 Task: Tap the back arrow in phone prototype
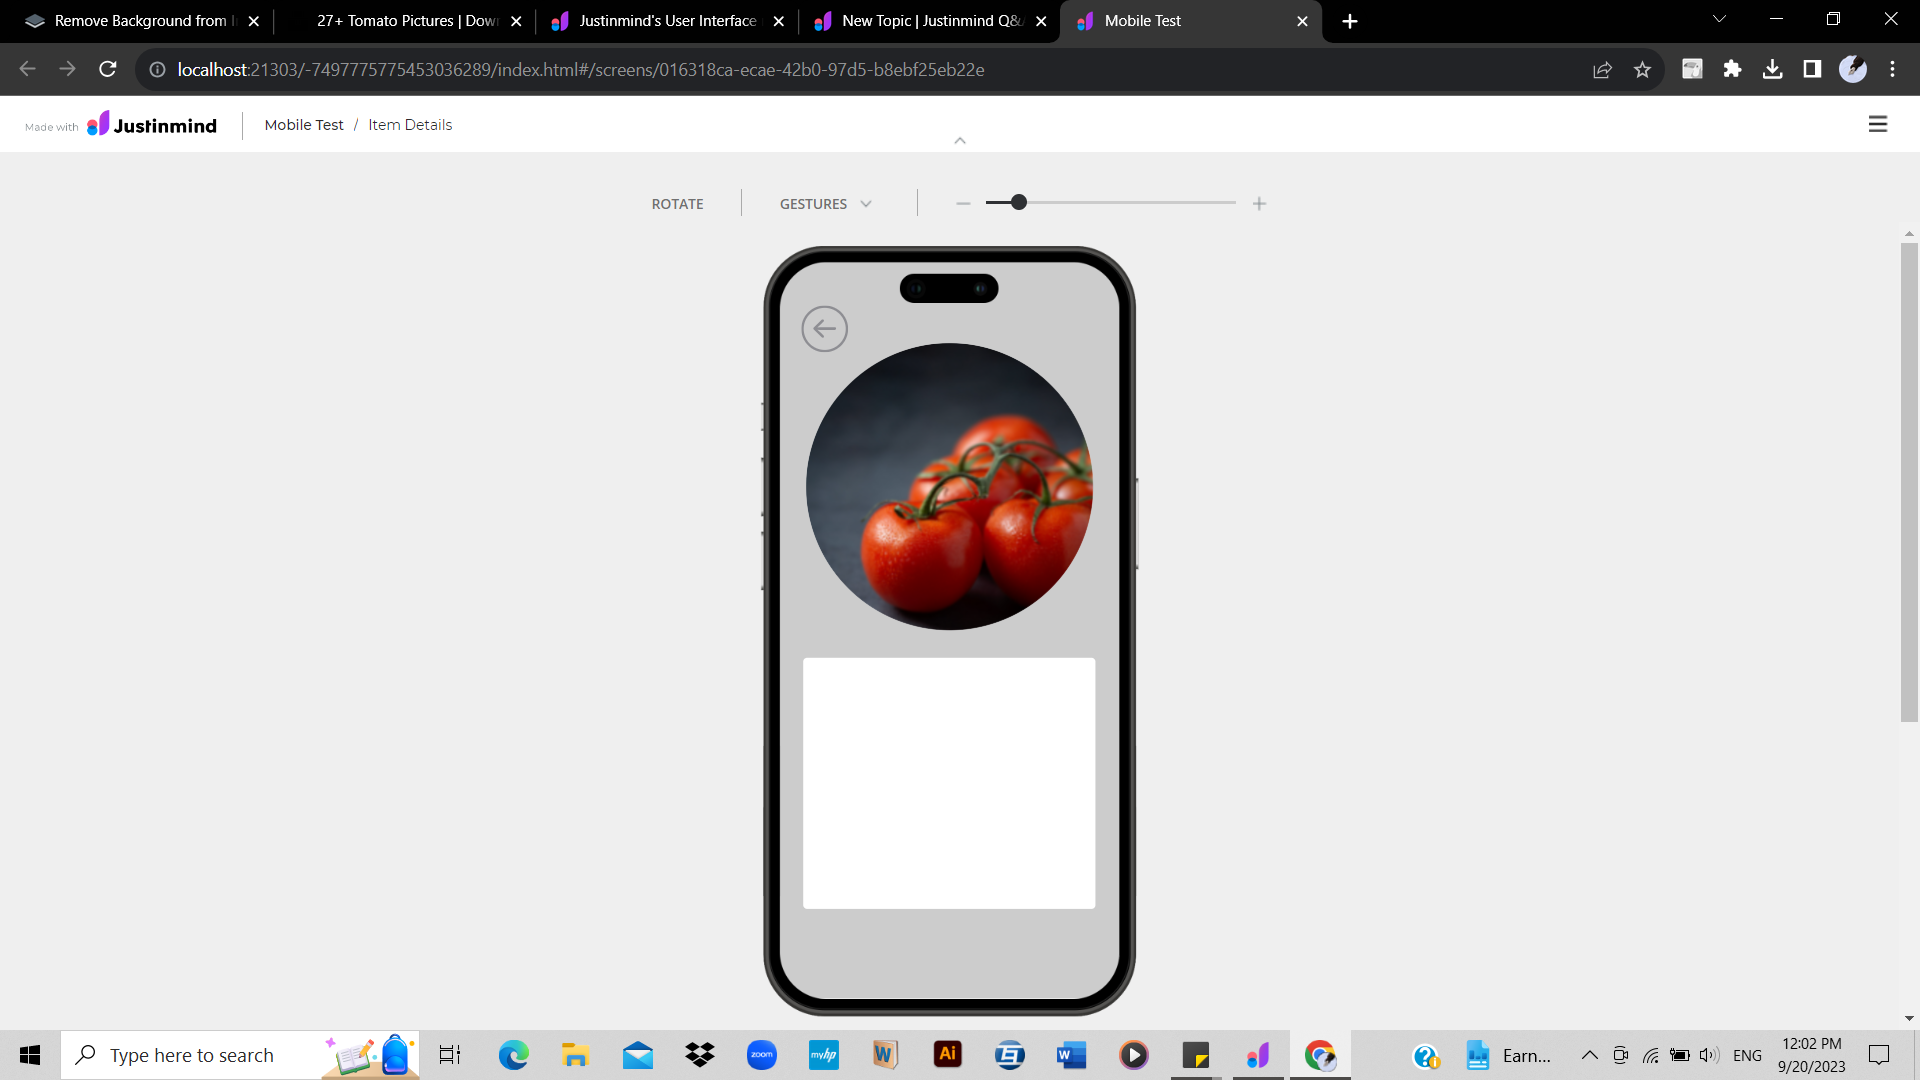(824, 329)
